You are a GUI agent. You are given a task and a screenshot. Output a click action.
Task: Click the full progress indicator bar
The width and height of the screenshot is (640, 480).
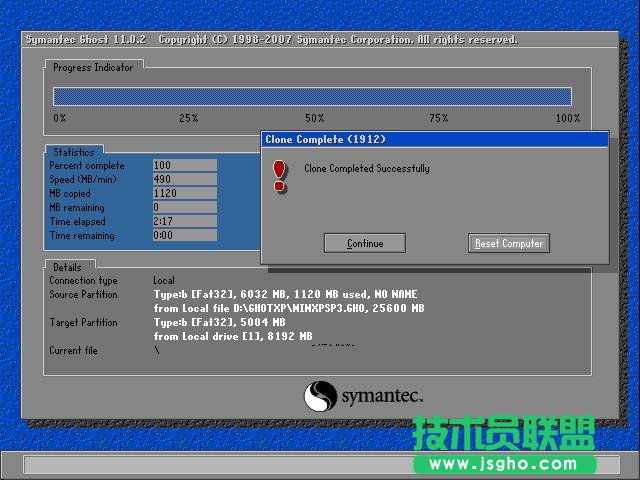coord(312,96)
